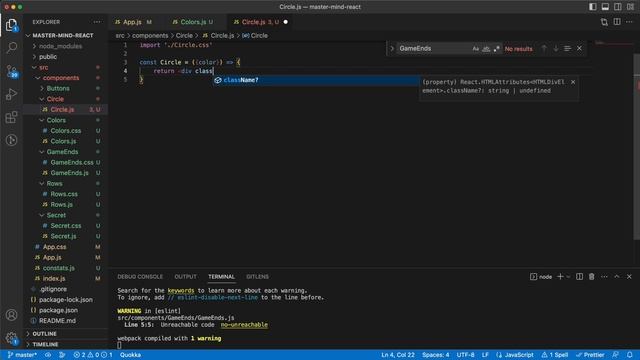Screen dimensions: 640x360
Task: Expand the Replace field in find widget
Action: coord(392,49)
